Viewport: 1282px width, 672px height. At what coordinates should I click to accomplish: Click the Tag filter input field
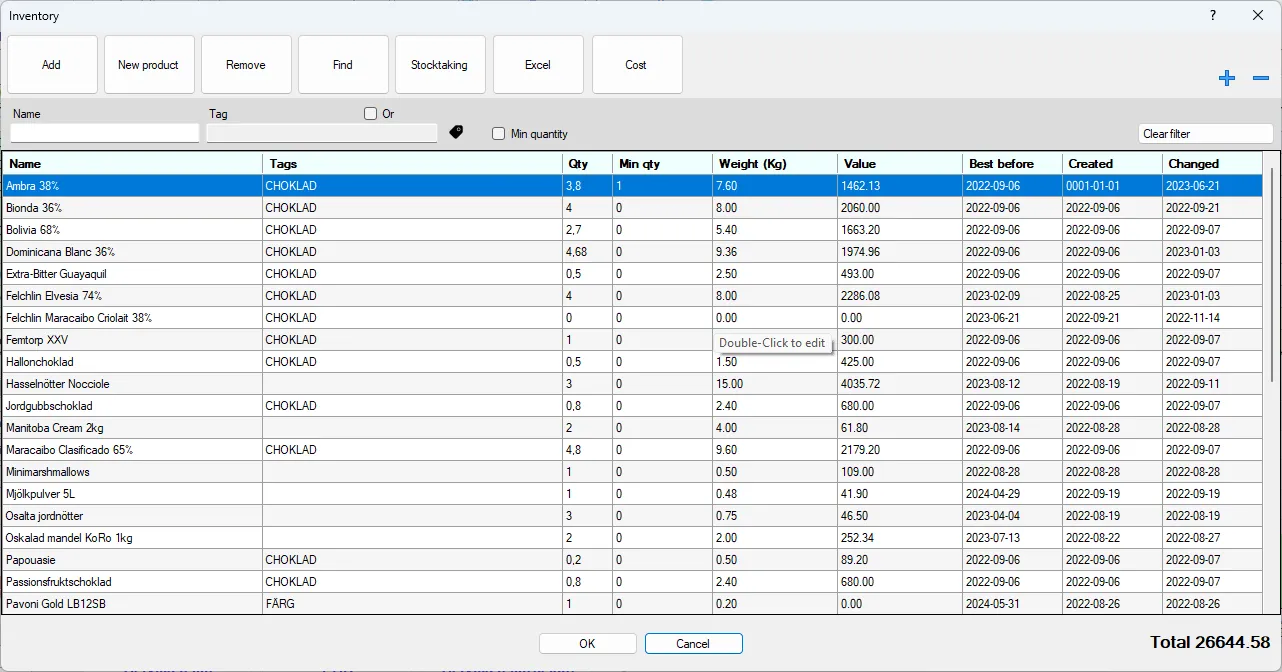tap(322, 133)
